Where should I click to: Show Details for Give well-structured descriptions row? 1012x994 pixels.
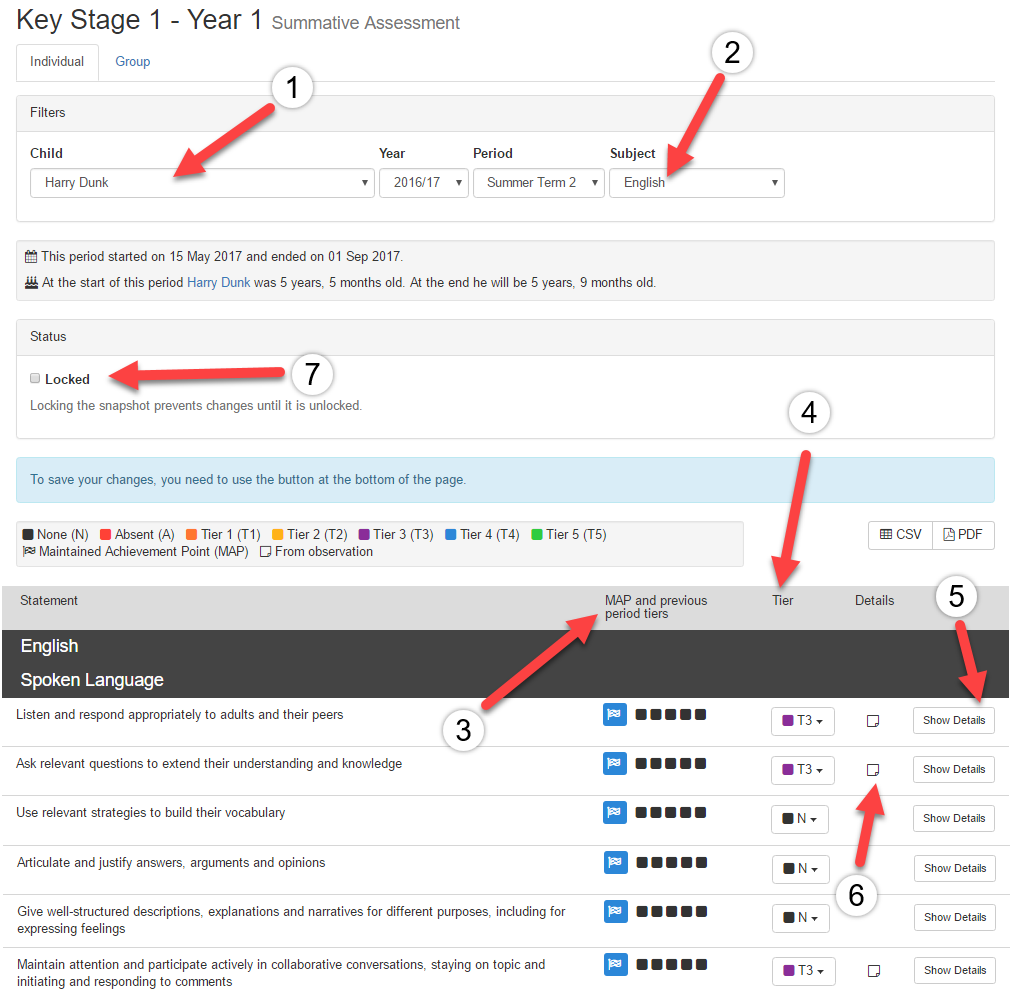pos(955,917)
